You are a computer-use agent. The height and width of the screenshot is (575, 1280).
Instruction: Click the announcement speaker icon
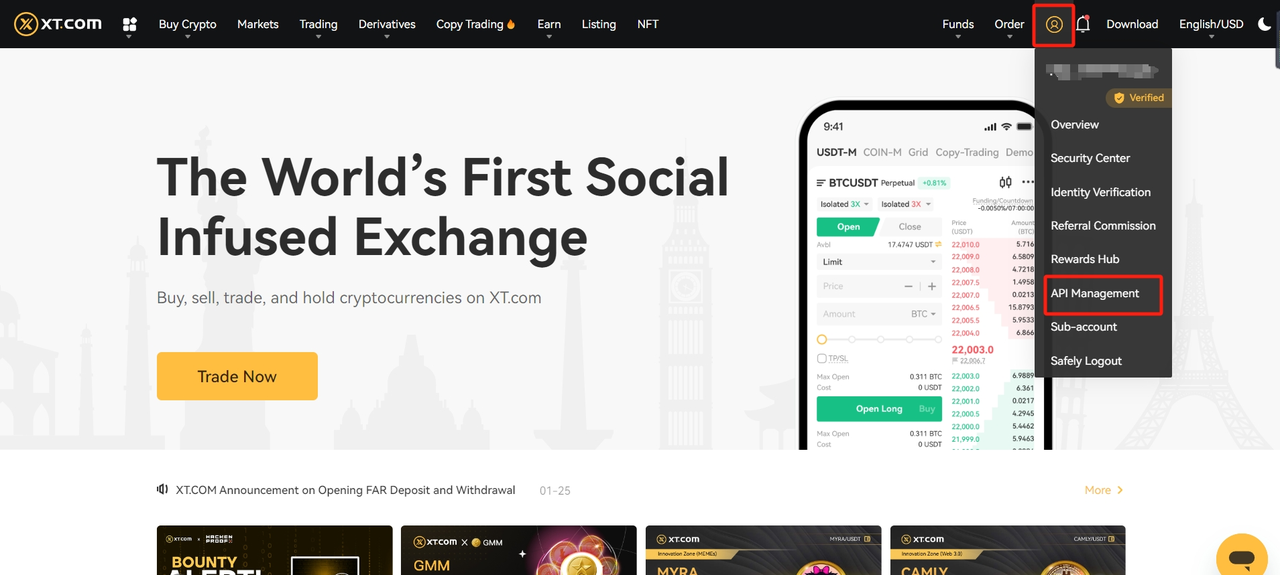162,490
